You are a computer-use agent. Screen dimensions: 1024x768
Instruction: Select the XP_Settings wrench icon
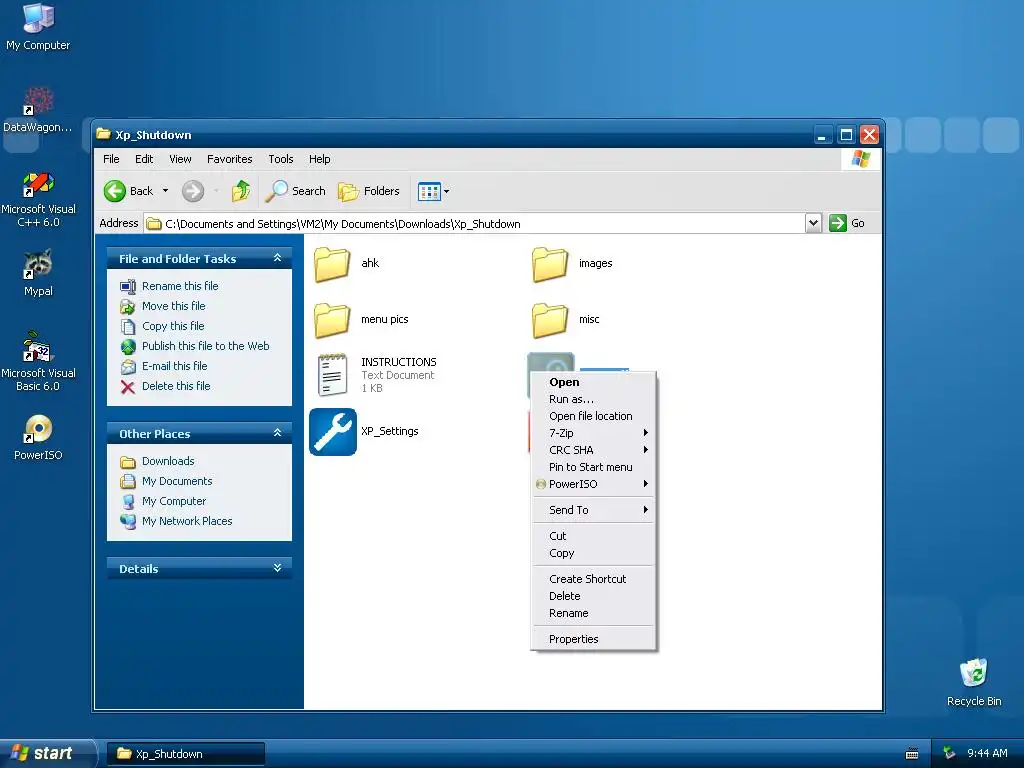333,432
